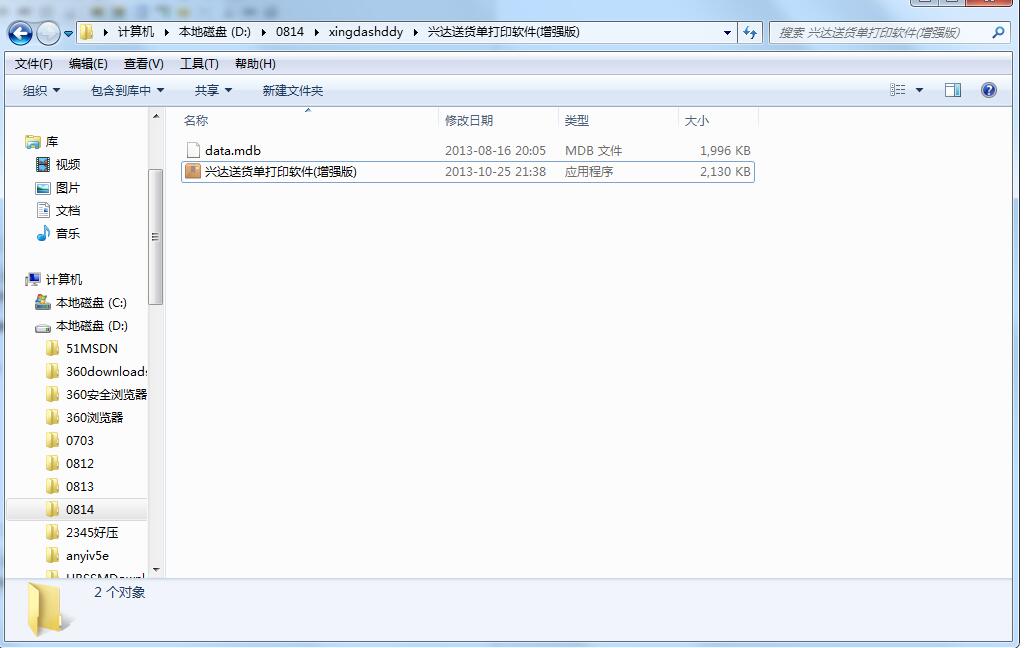The height and width of the screenshot is (648, 1028).
Task: Click 0814 in the address breadcrumb
Action: pos(290,32)
